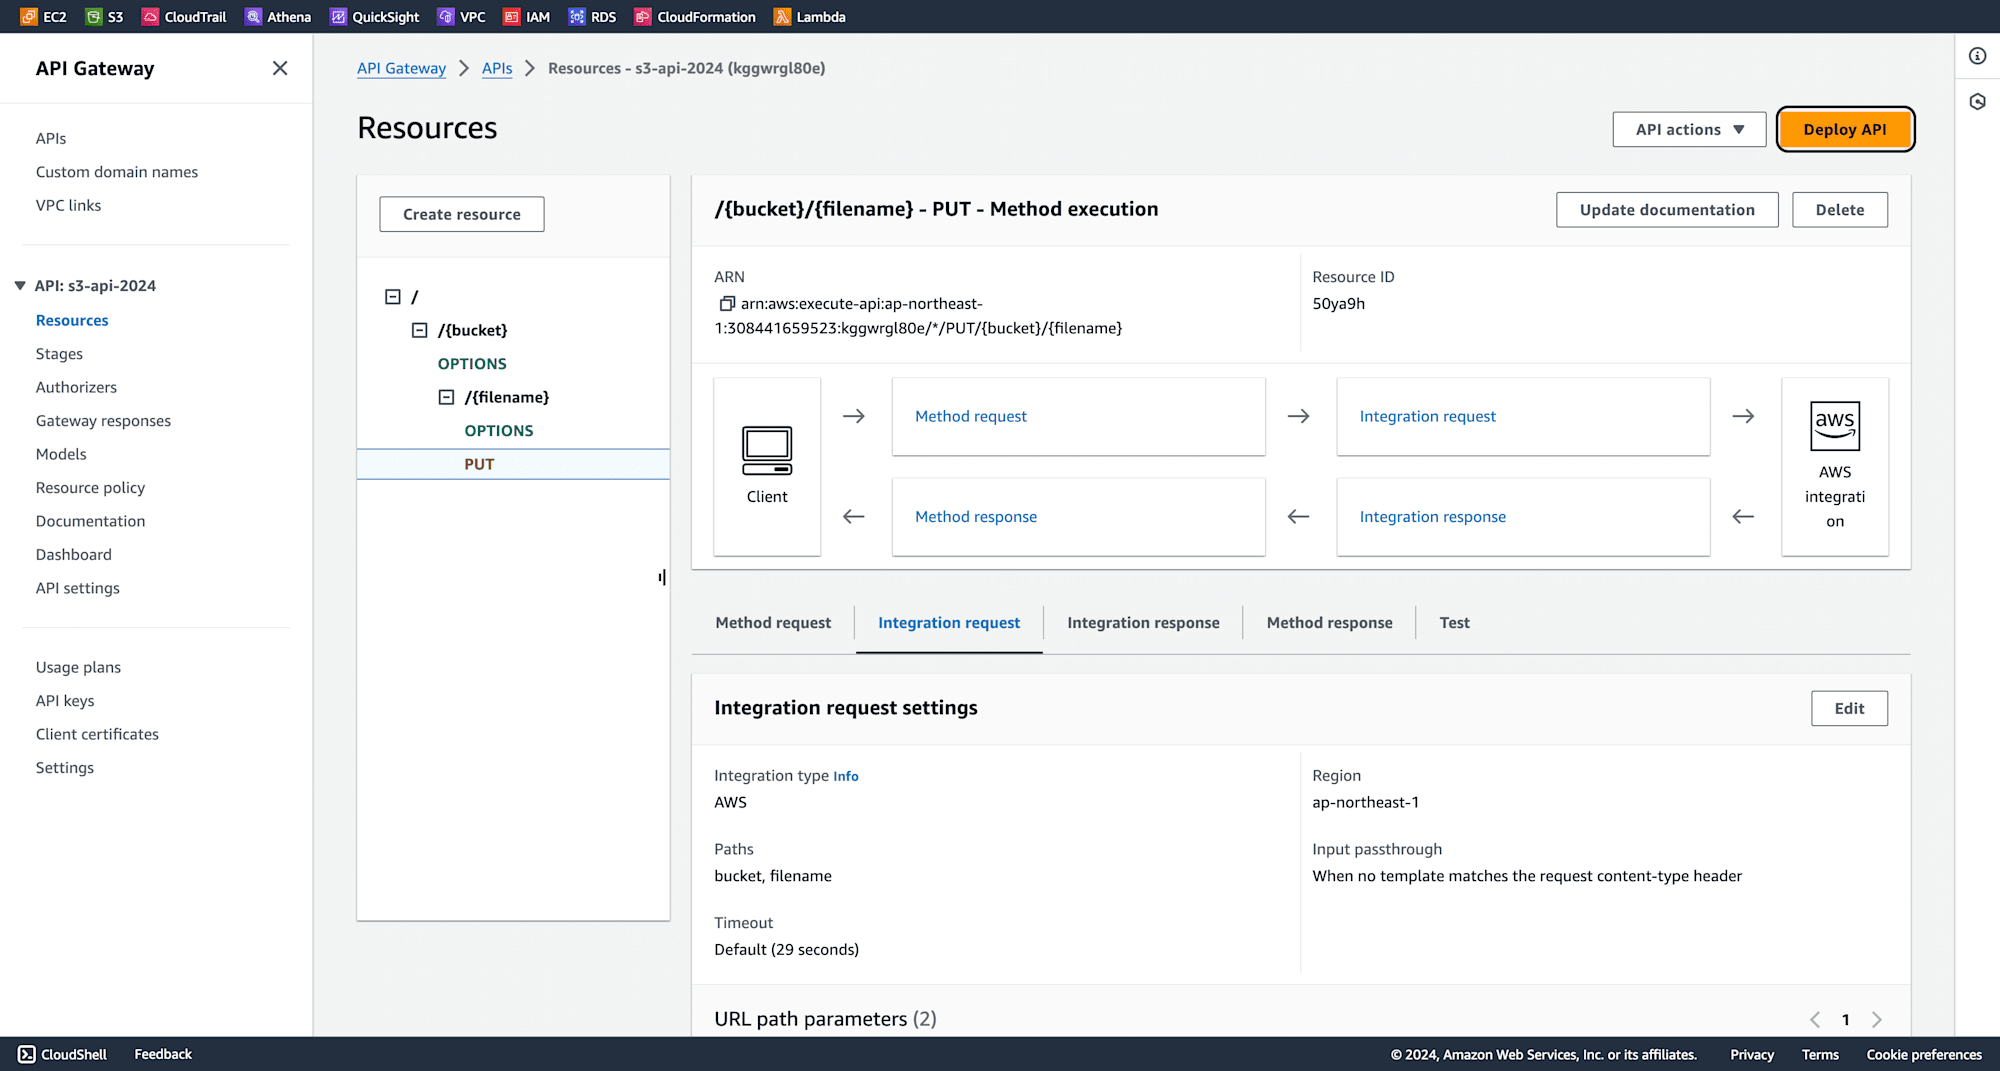Collapse the root / resource node
The width and height of the screenshot is (2000, 1071).
pos(393,297)
